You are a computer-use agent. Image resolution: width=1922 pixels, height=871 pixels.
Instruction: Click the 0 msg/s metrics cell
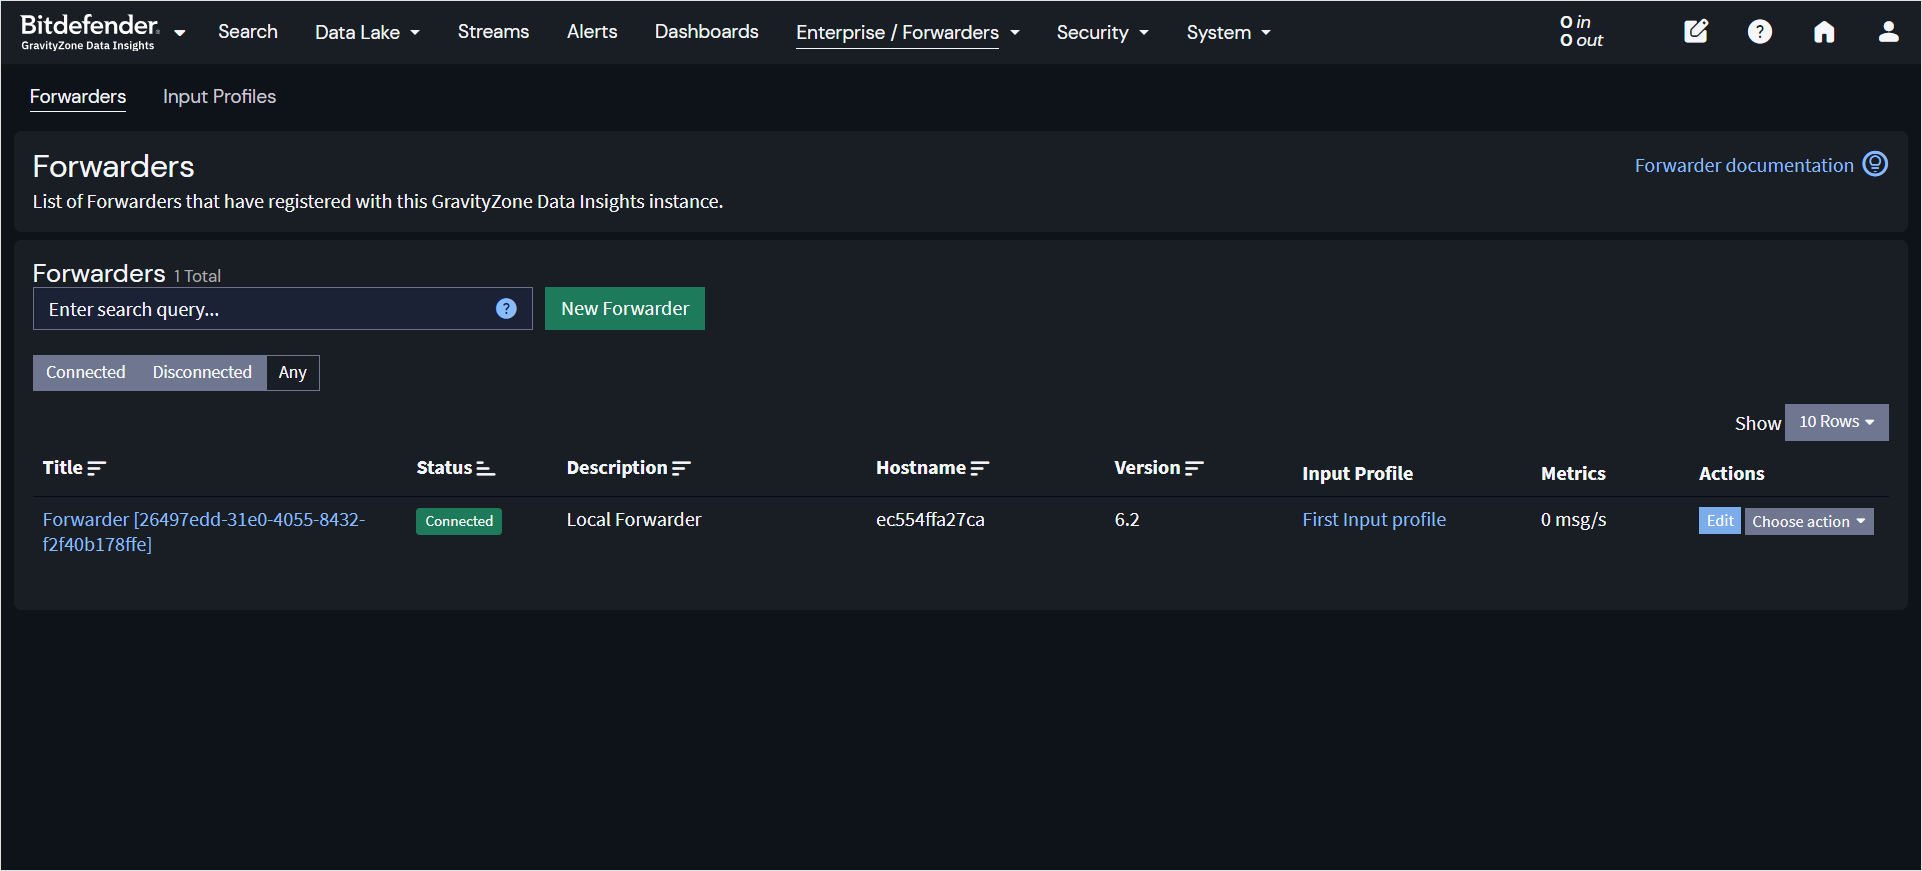1574,520
